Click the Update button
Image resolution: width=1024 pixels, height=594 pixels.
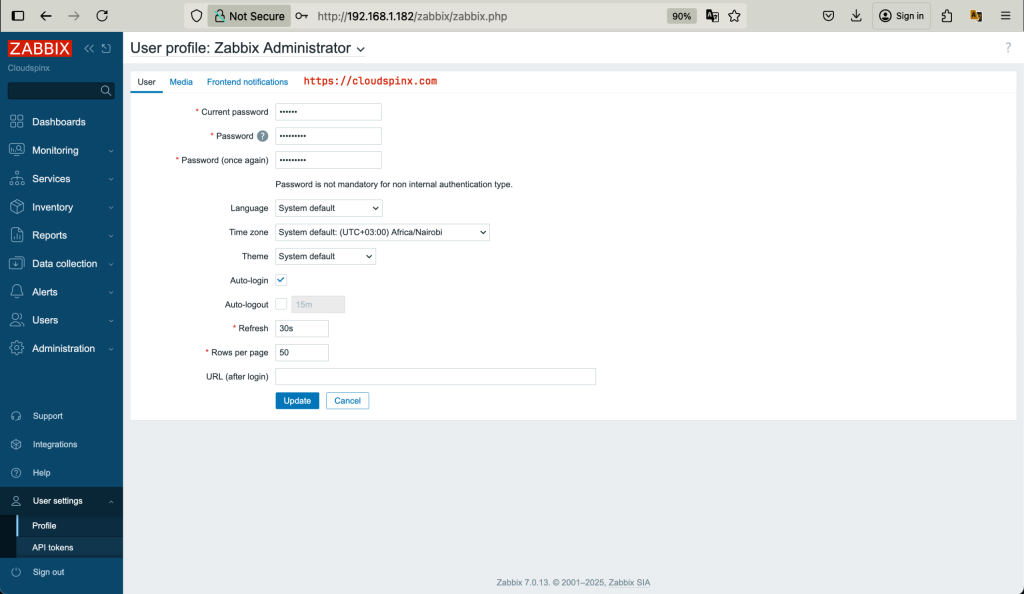(x=296, y=400)
